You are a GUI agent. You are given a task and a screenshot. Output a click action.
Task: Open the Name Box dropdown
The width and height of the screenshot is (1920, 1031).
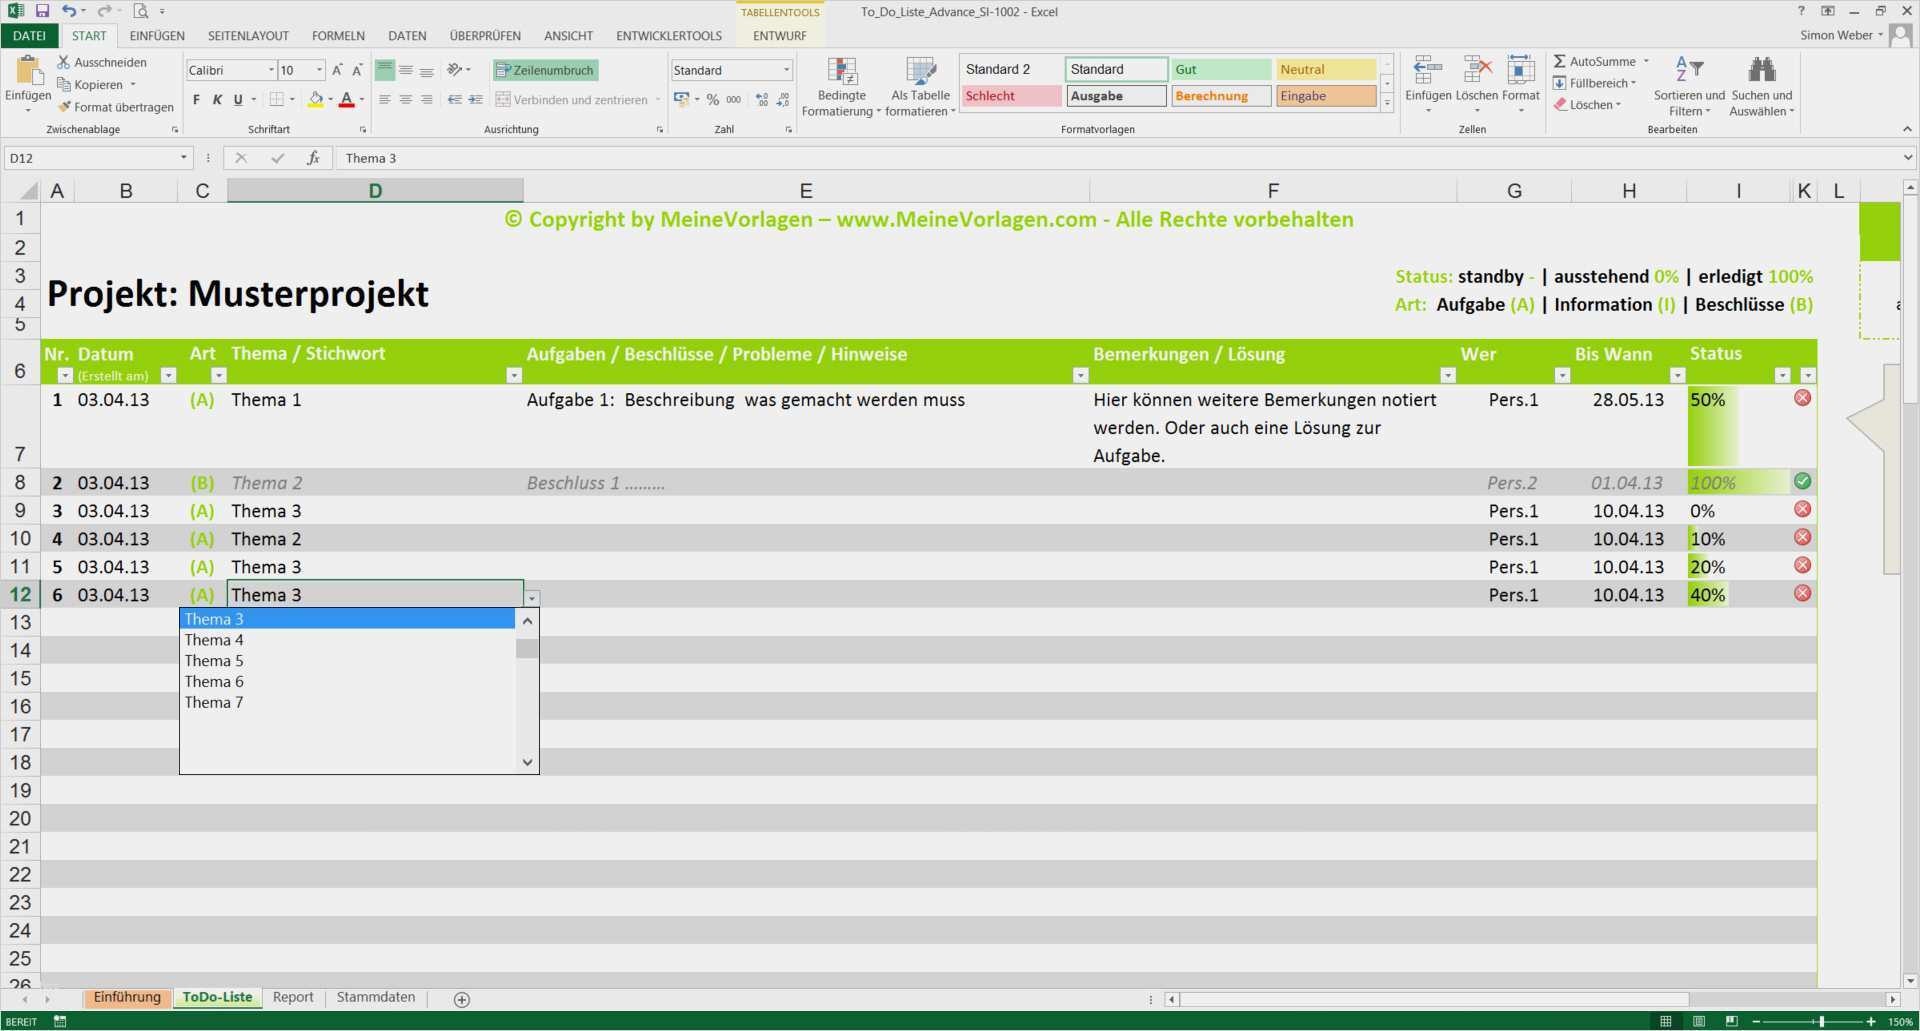coord(183,157)
